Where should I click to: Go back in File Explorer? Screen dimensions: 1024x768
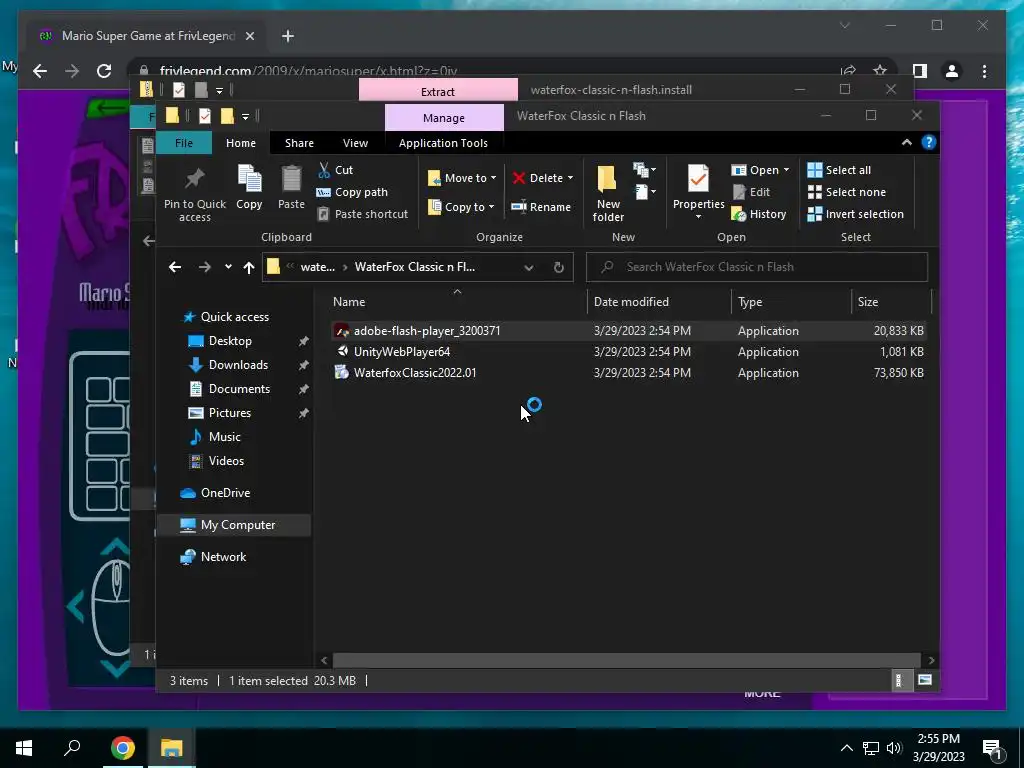point(174,267)
